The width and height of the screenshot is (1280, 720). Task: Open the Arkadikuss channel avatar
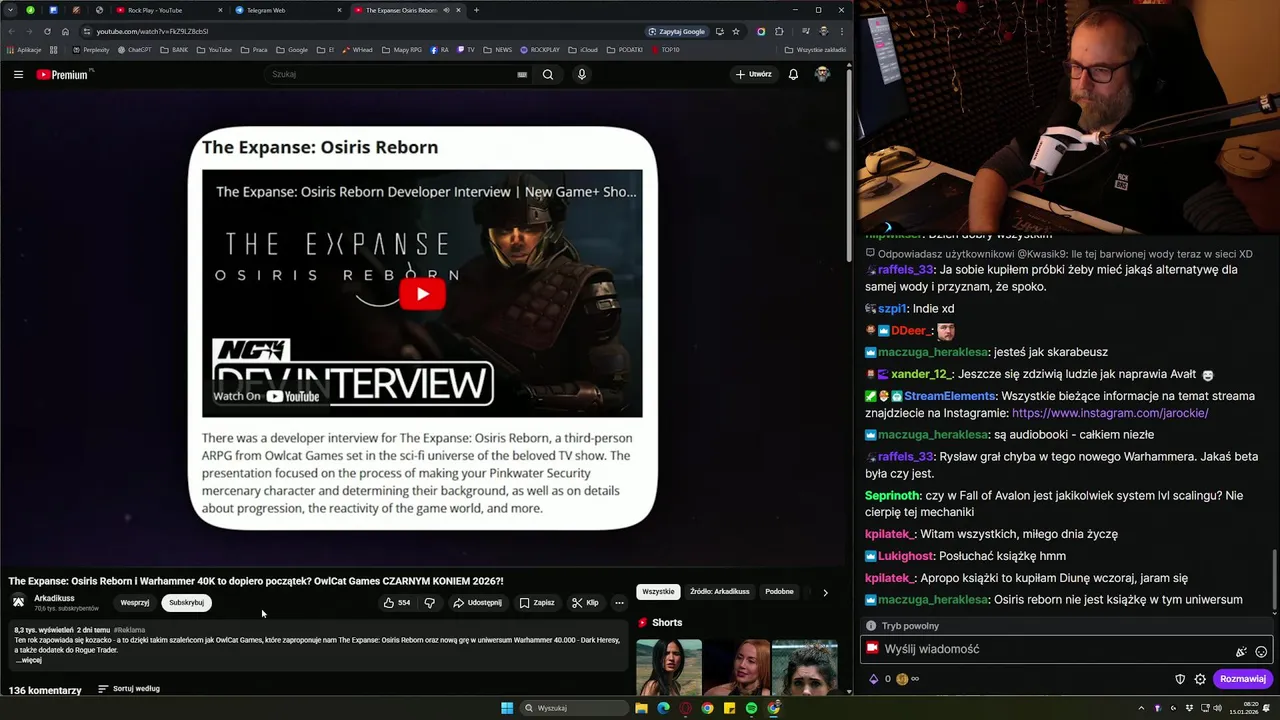[18, 602]
